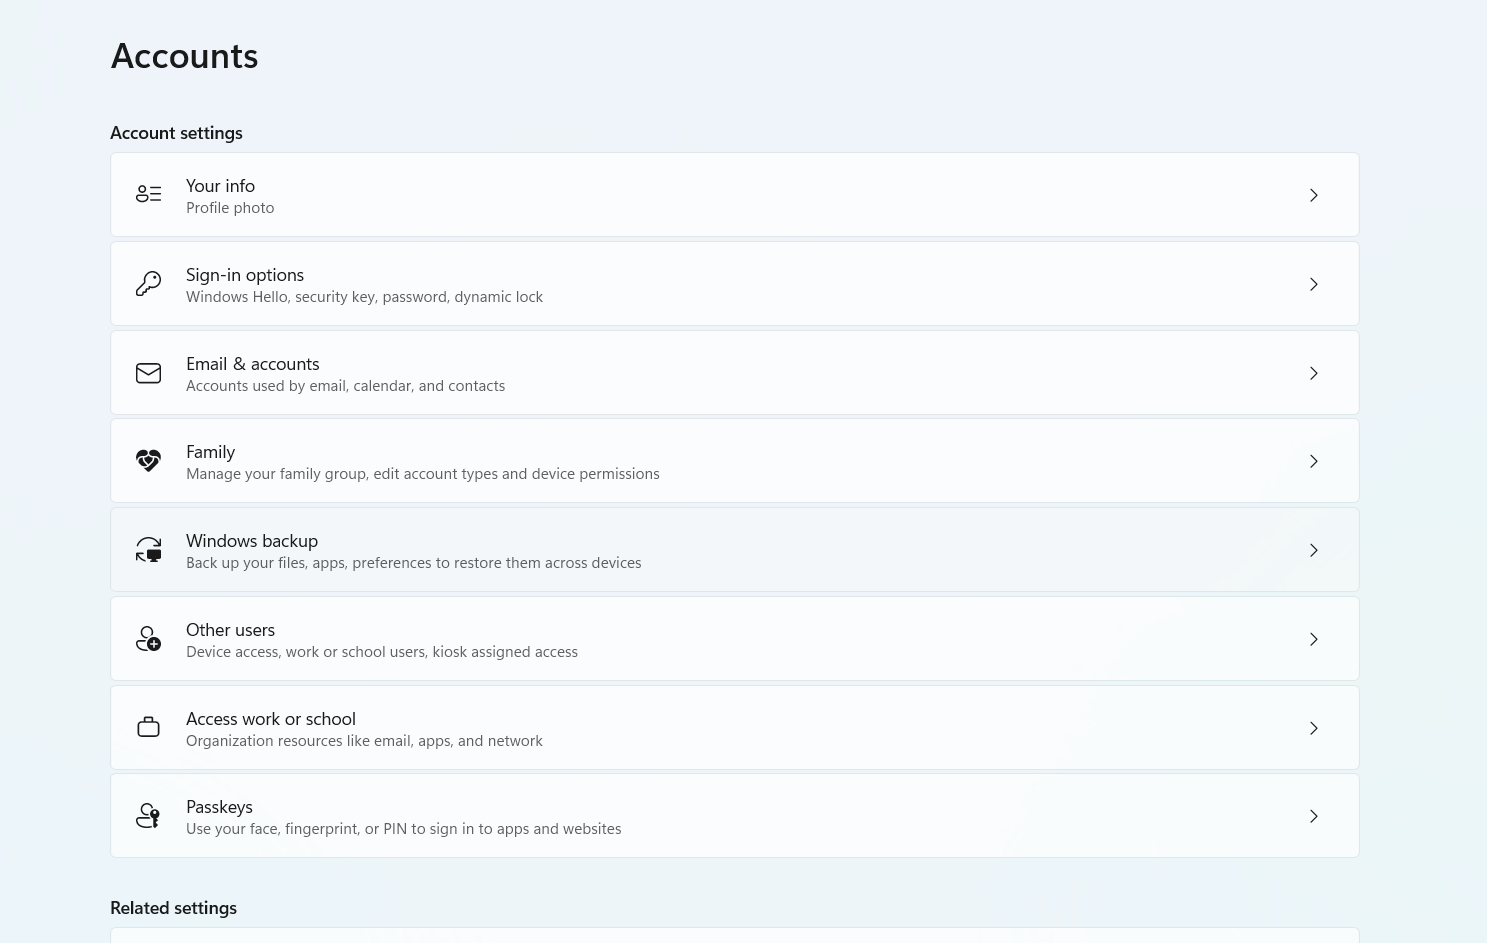Click the Sign-in options description text
This screenshot has width=1487, height=943.
click(364, 297)
